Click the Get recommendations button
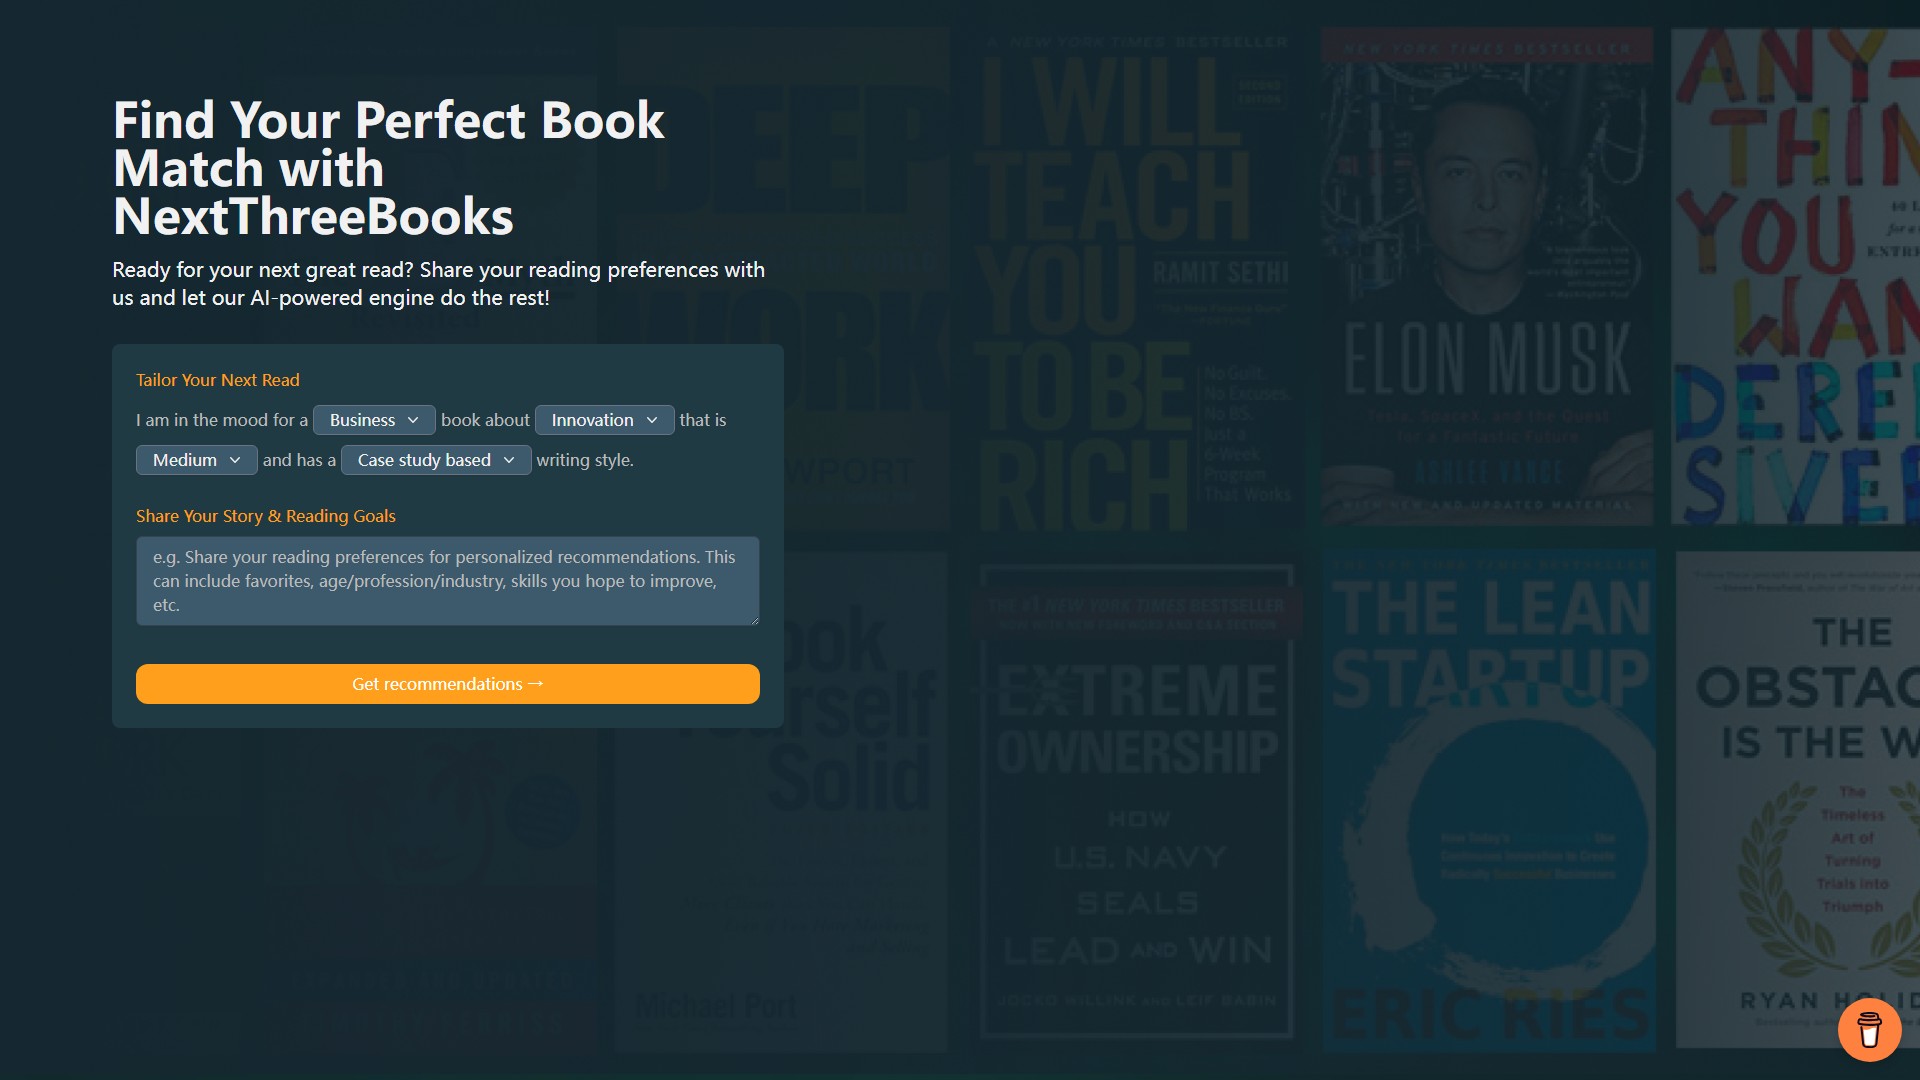The width and height of the screenshot is (1920, 1080). tap(447, 684)
